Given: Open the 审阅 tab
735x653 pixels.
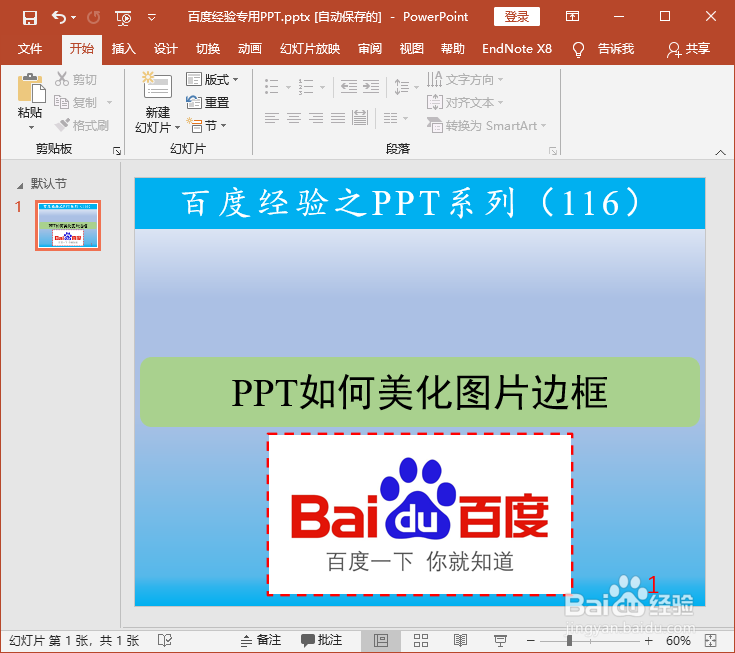Looking at the screenshot, I should coord(370,49).
